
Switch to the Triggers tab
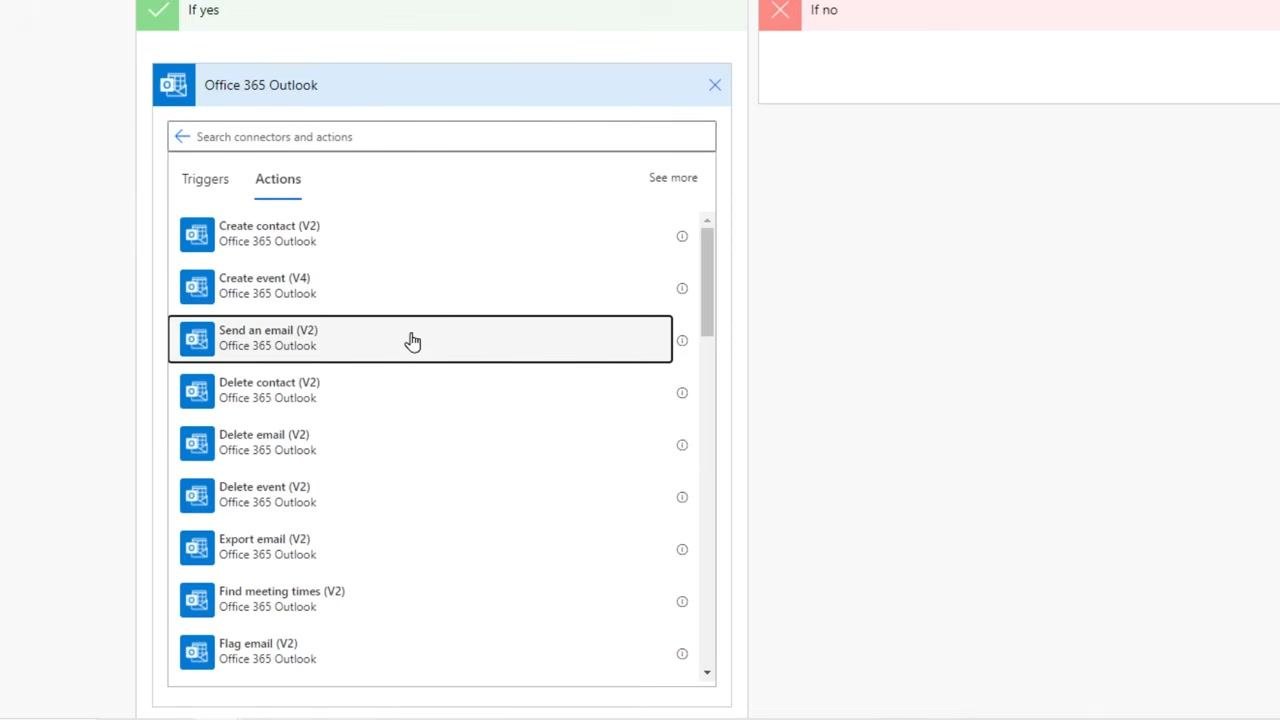[205, 179]
